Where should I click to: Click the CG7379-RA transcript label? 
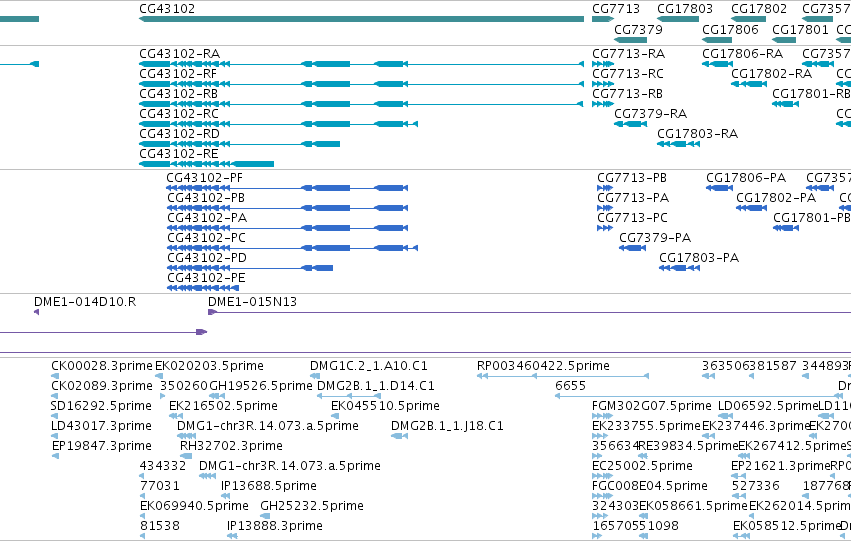651,114
